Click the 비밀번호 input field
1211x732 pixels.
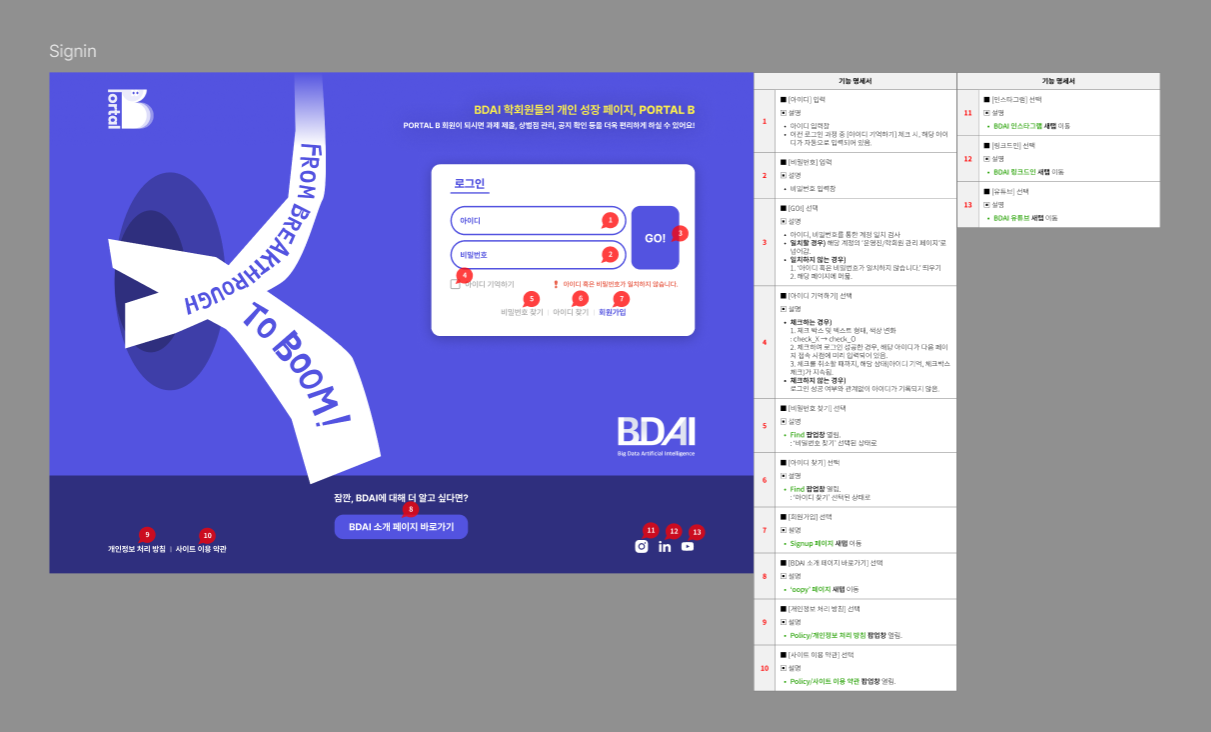pos(538,255)
